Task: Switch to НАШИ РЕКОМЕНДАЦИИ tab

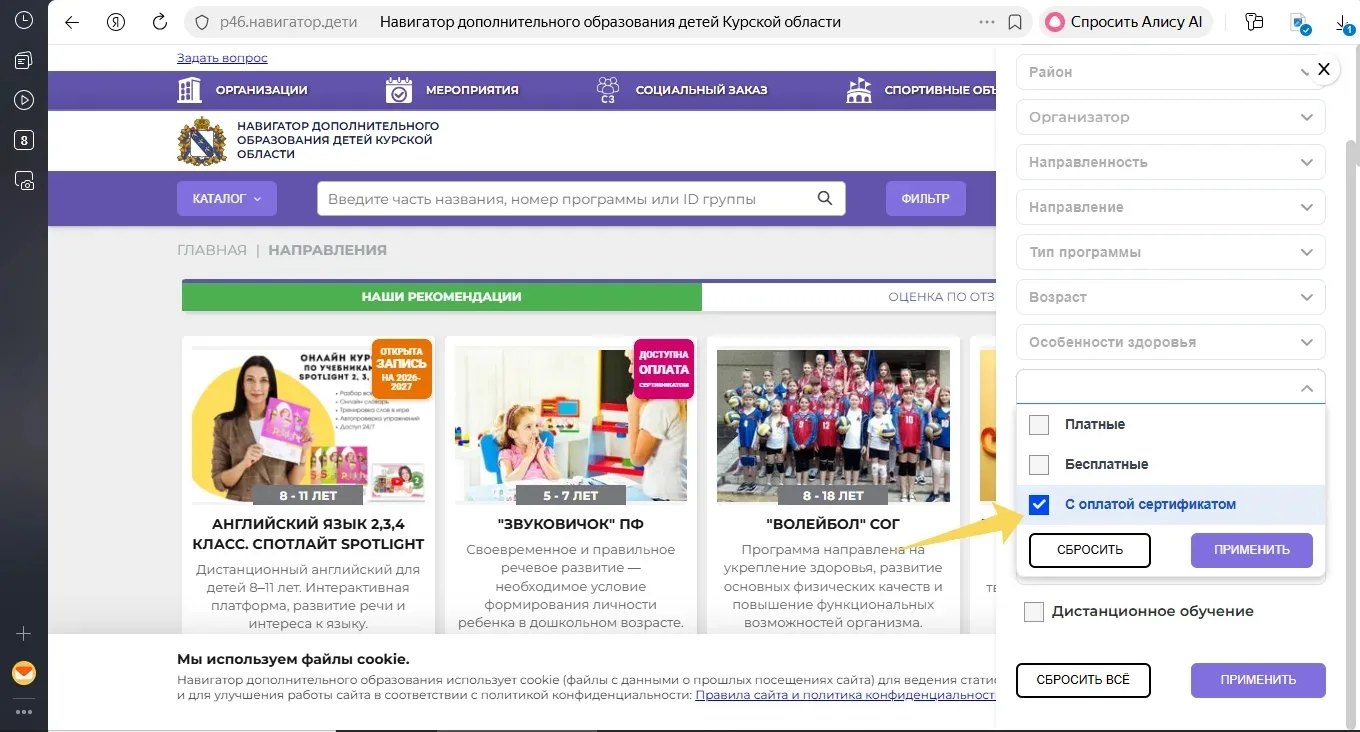Action: pyautogui.click(x=442, y=296)
